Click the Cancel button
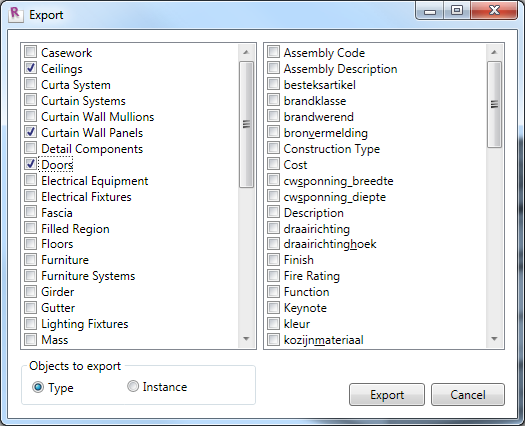525x426 pixels. tap(468, 395)
